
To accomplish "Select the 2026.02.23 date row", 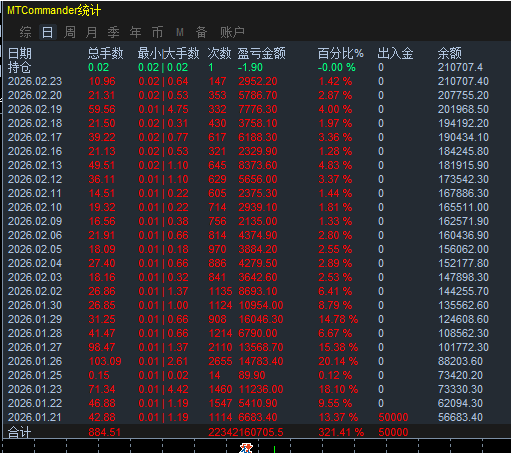I will (35, 81).
